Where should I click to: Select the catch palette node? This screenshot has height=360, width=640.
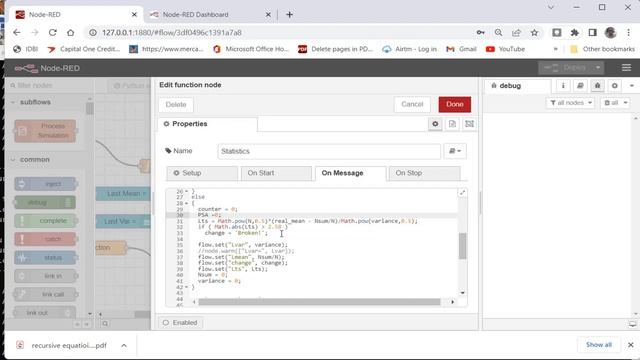[x=45, y=239]
